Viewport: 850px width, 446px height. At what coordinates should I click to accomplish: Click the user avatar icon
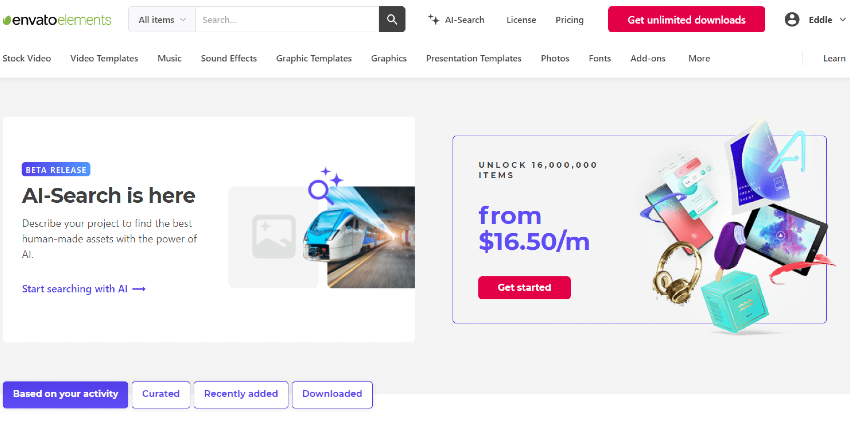792,19
